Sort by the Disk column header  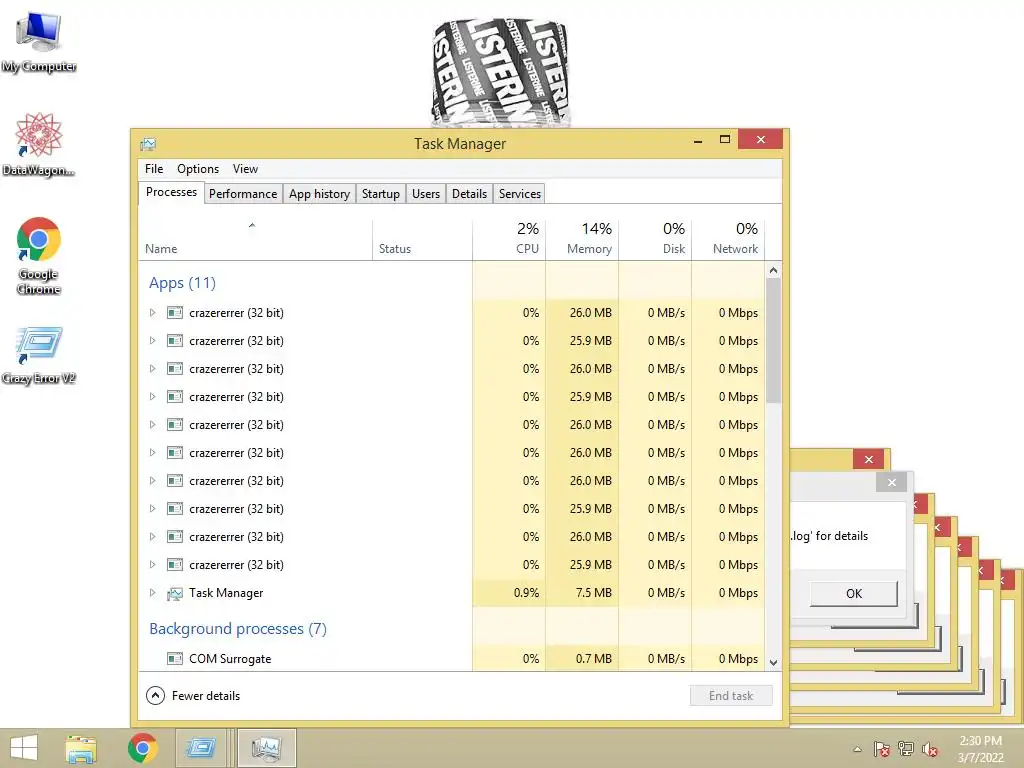tap(655, 239)
